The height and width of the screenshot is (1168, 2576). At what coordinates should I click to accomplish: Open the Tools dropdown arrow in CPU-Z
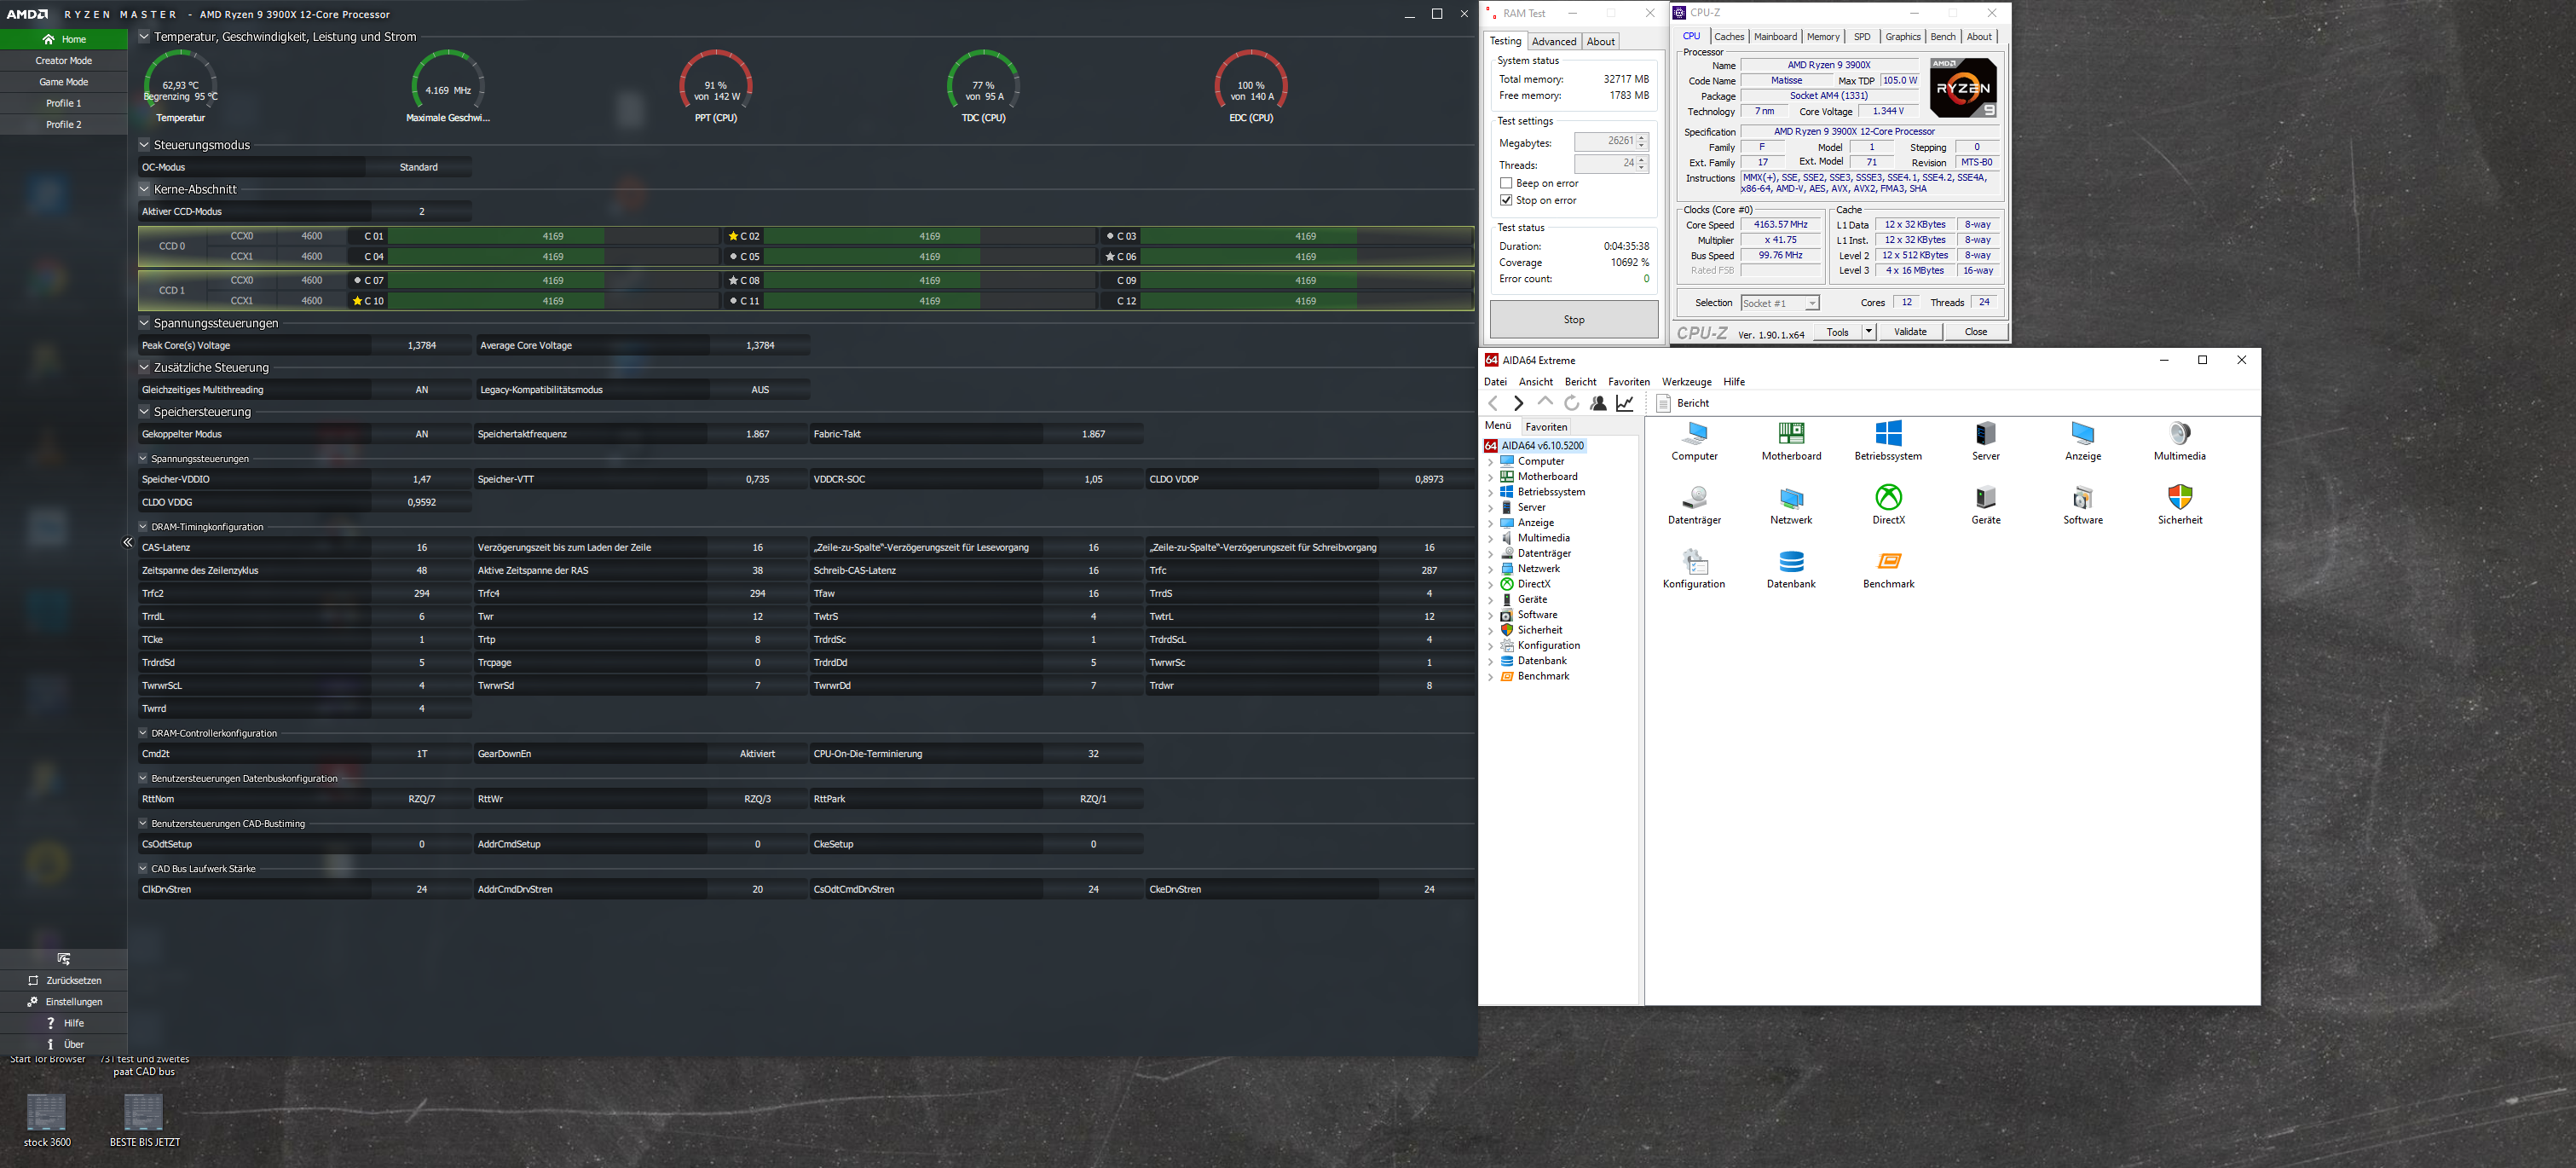click(x=1868, y=332)
